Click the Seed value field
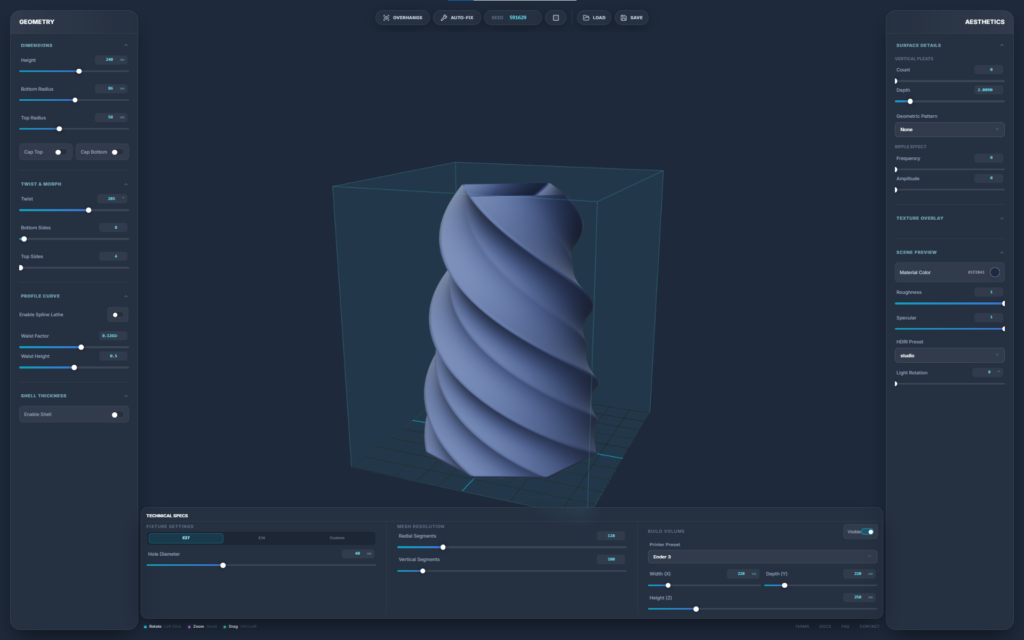Screen dimensions: 1024x640 click(518, 18)
